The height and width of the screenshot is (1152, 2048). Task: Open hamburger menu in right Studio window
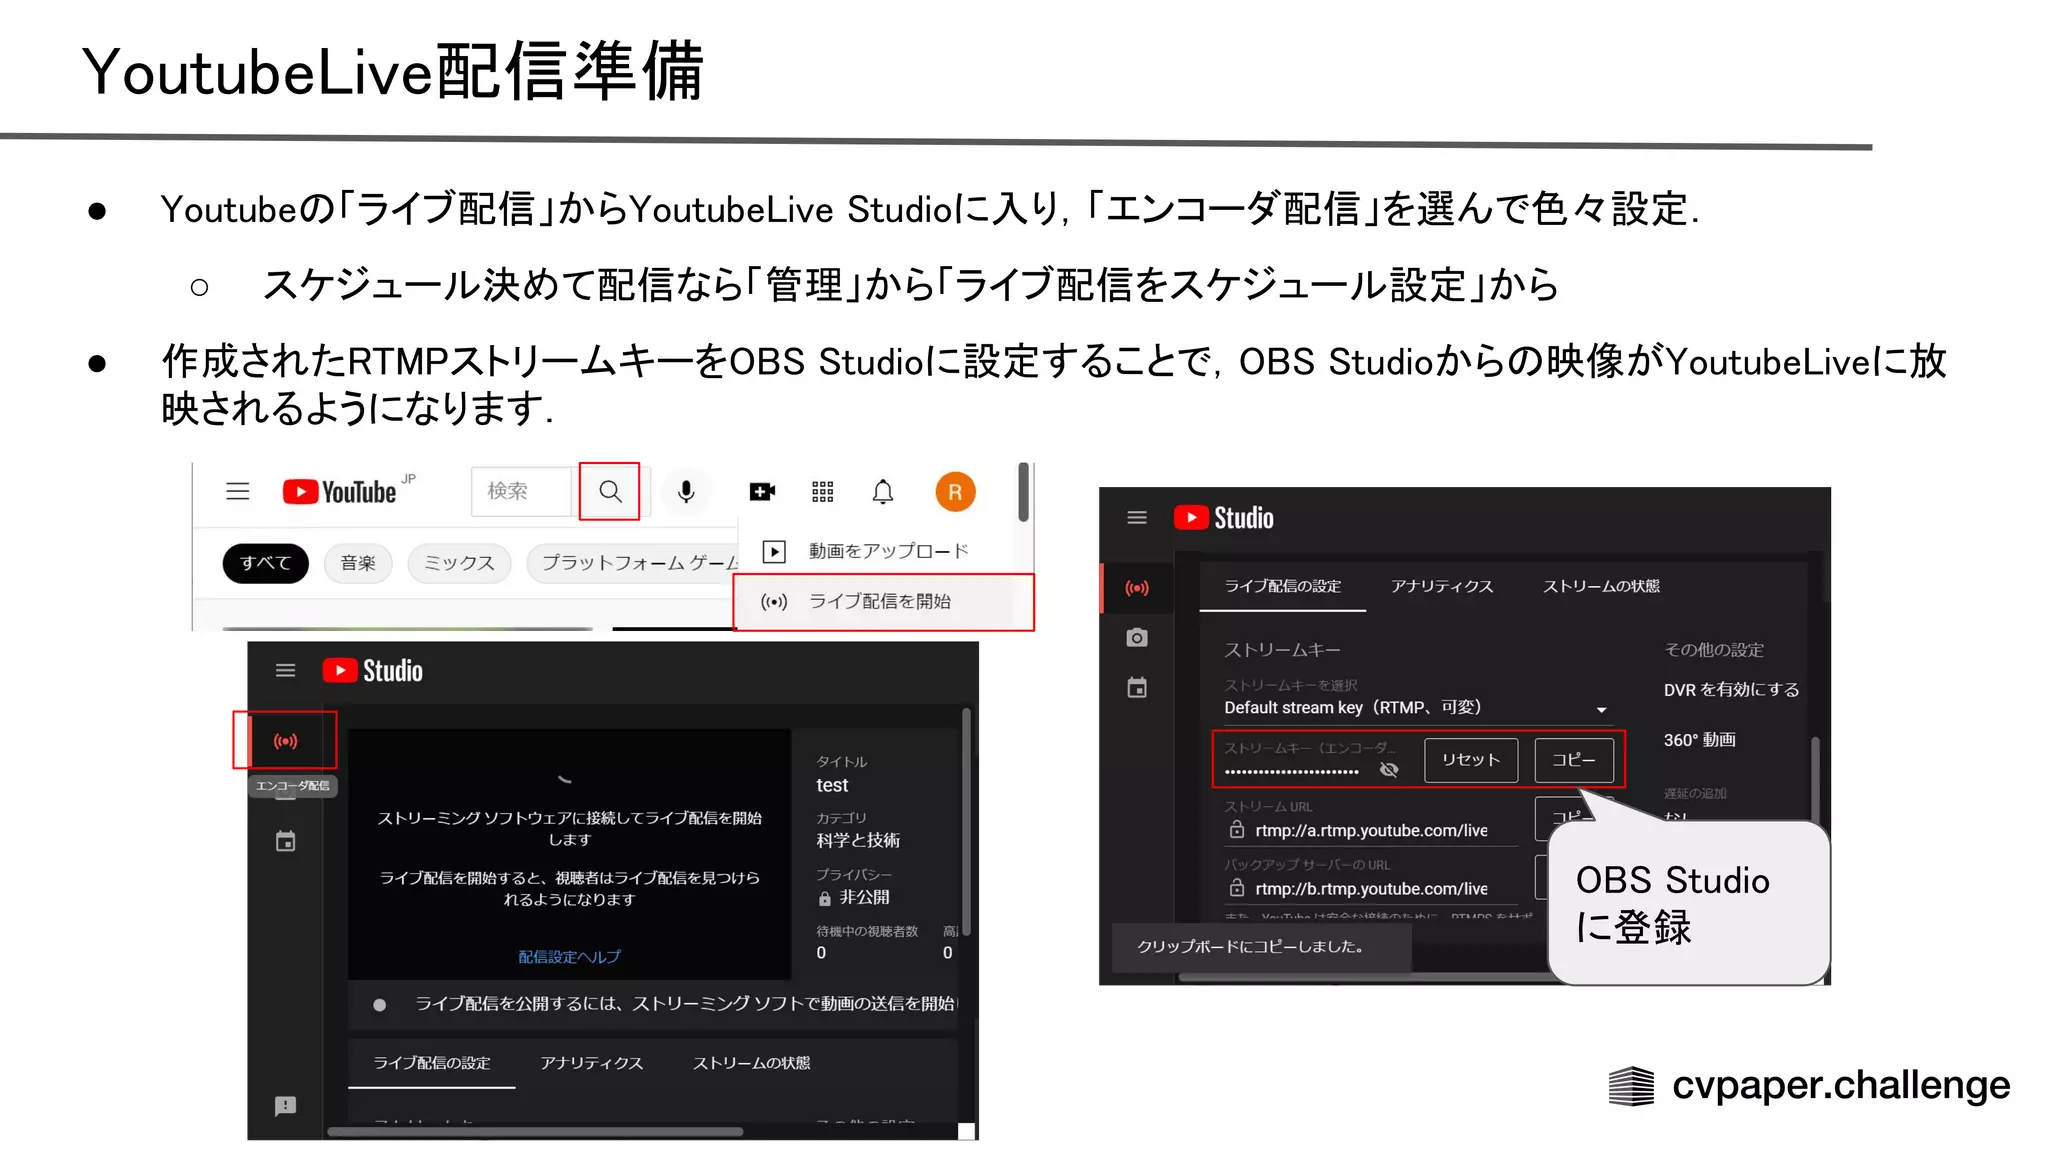1137,518
